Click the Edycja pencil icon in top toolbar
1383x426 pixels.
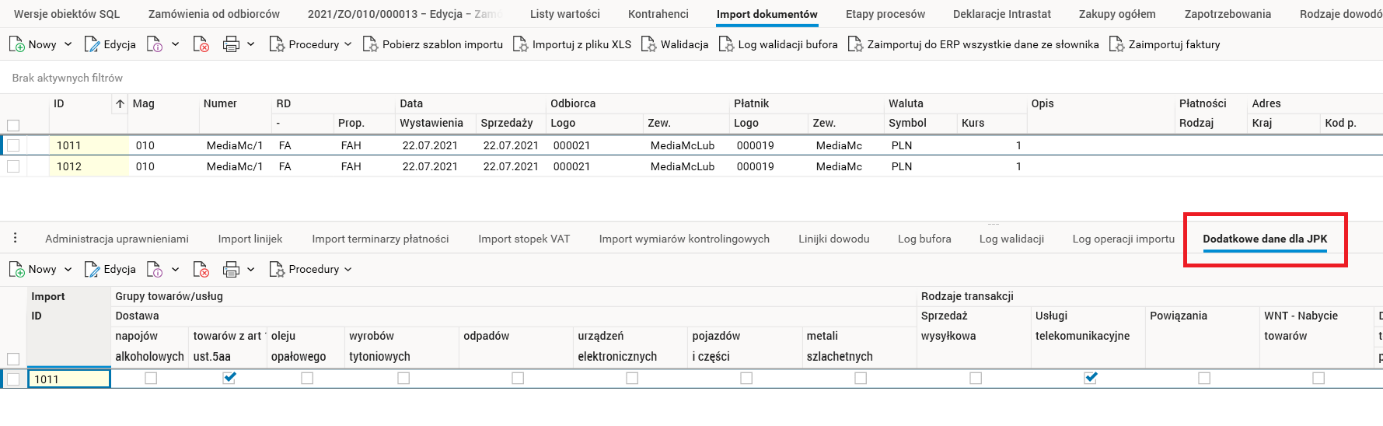[x=93, y=45]
